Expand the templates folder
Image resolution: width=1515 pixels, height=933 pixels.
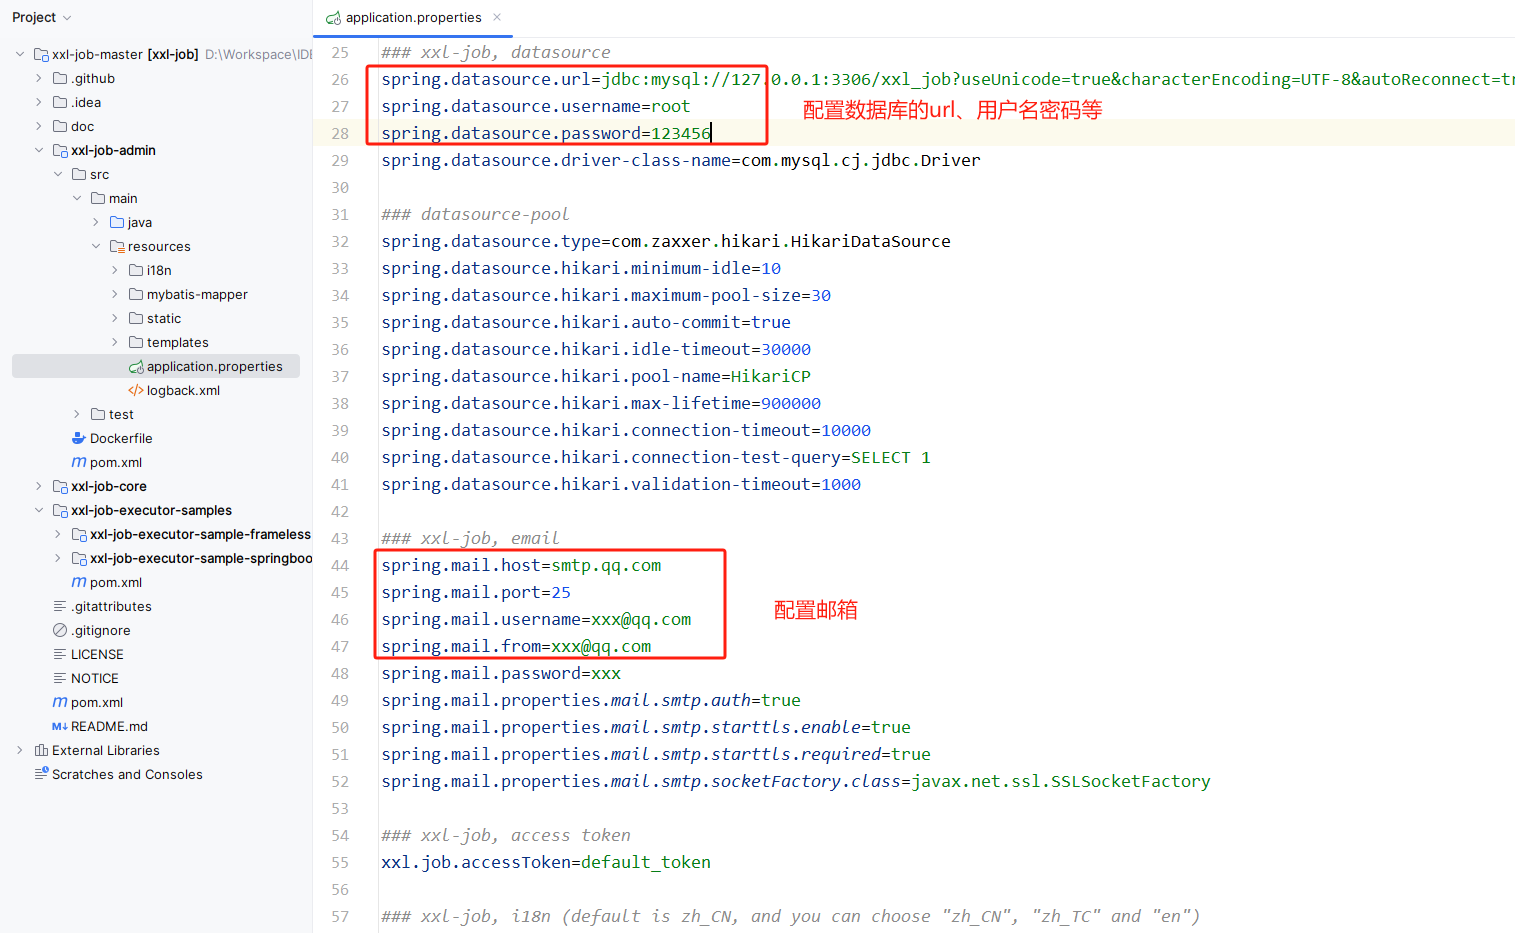pyautogui.click(x=115, y=342)
